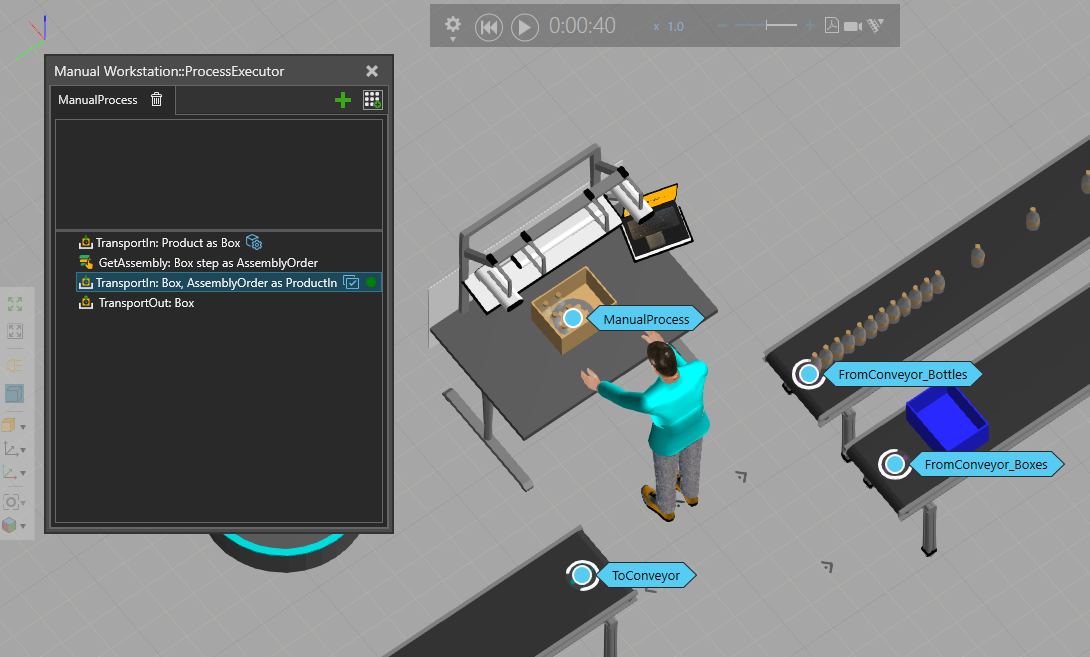This screenshot has height=657, width=1090.
Task: Select the TransportOut: Box statement
Action: 146,303
